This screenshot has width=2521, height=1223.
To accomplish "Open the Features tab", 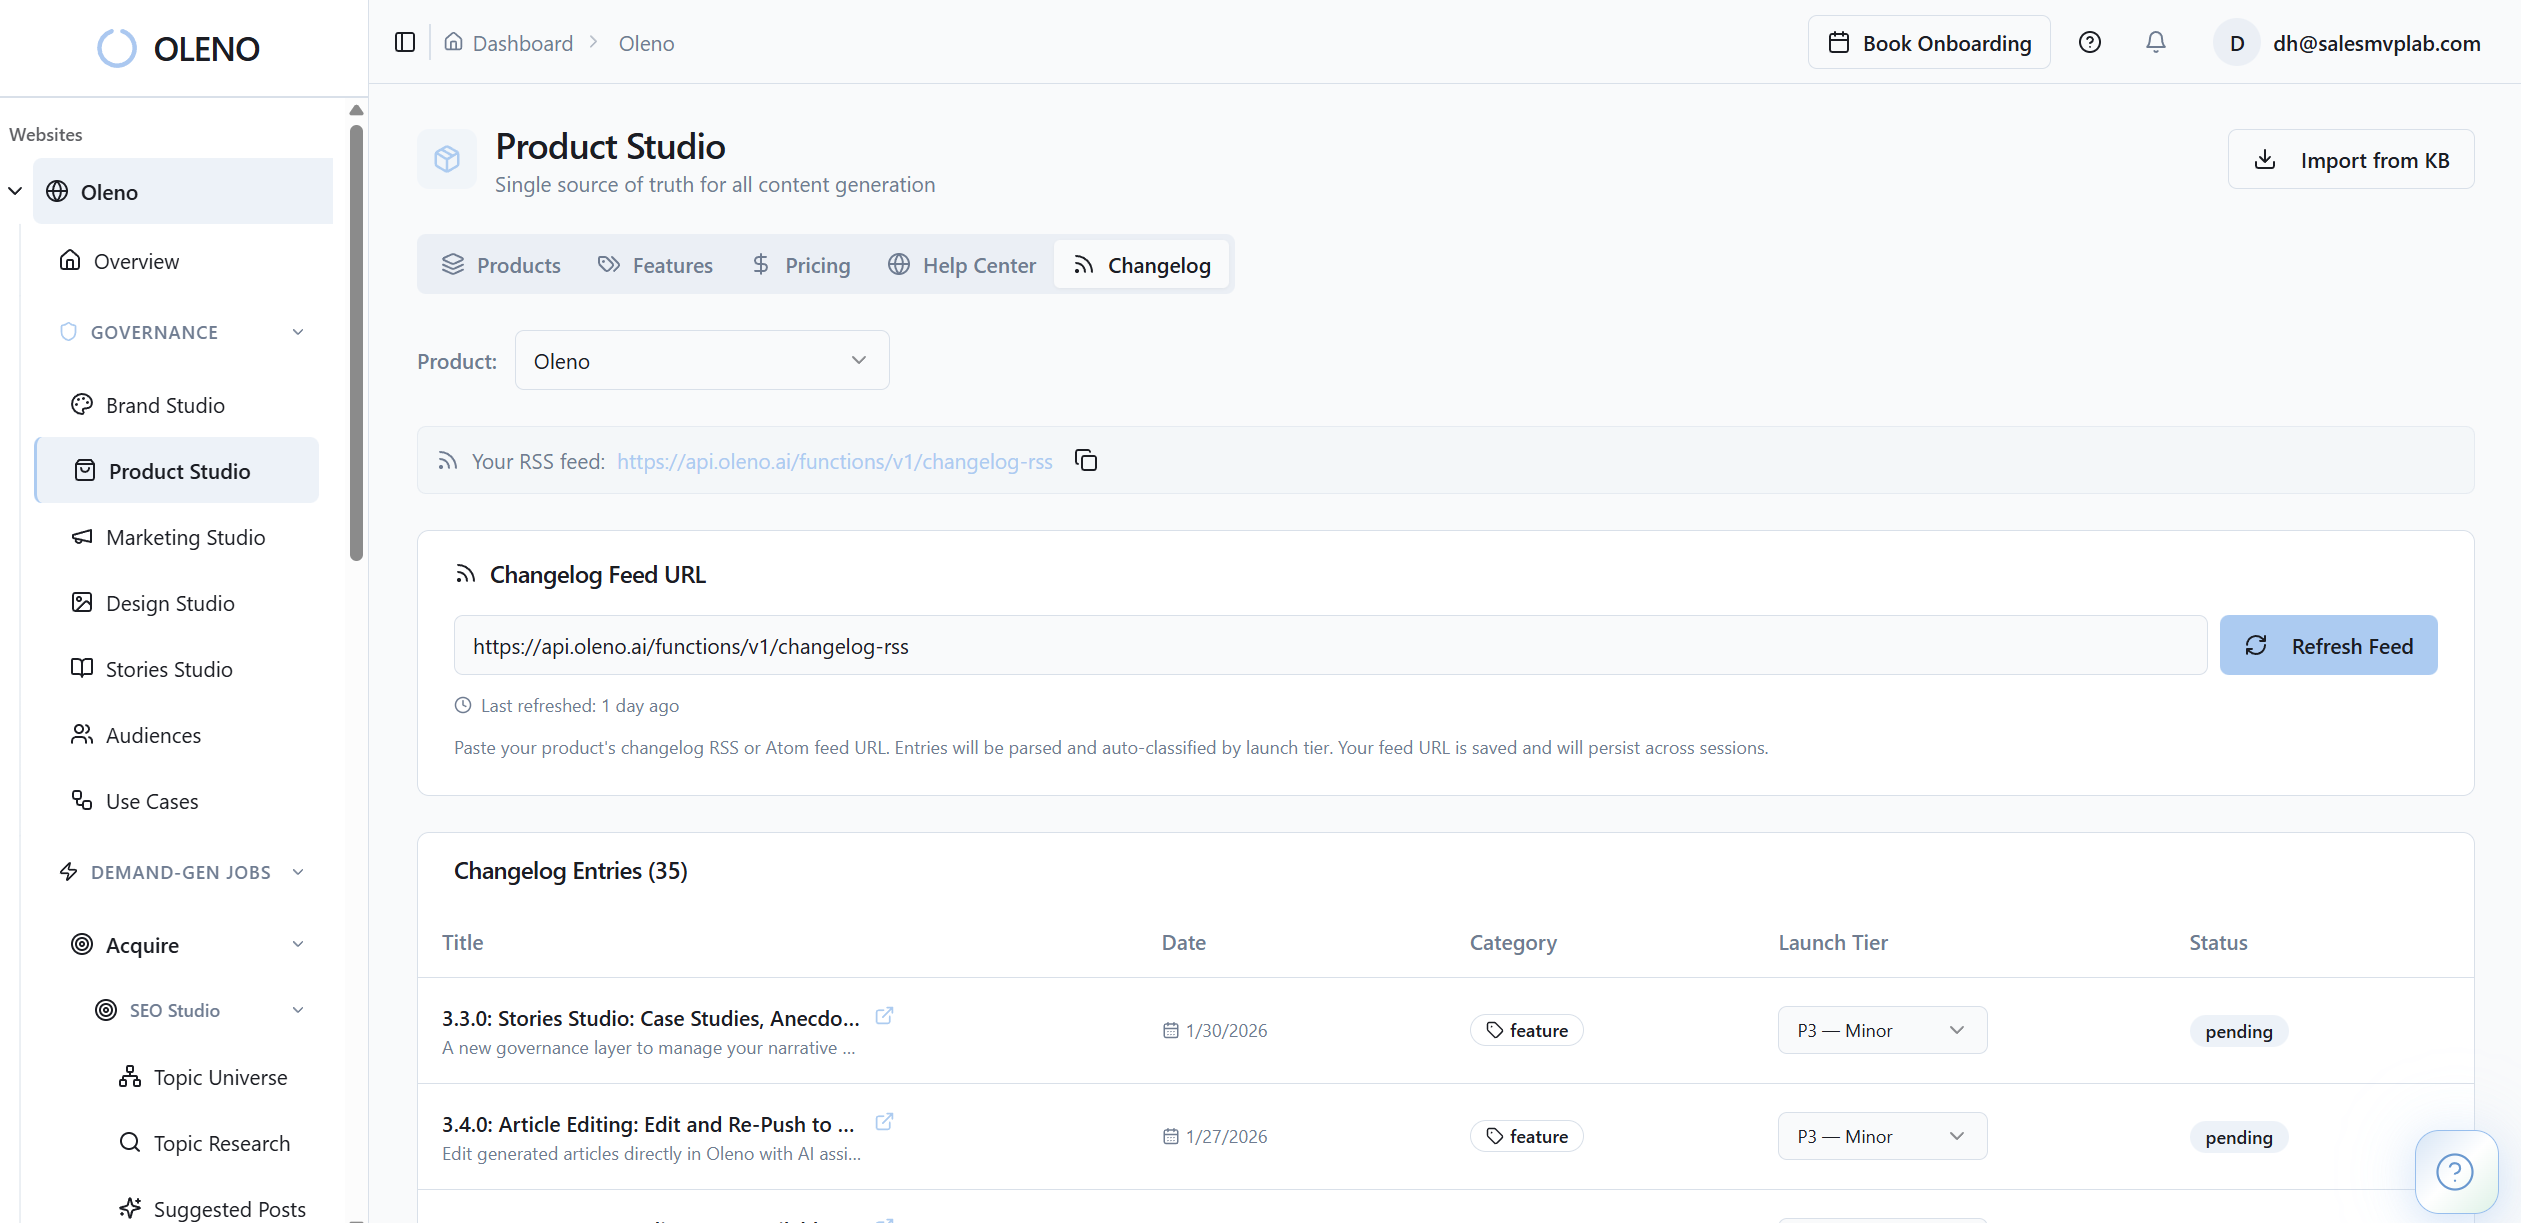I will pyautogui.click(x=656, y=264).
